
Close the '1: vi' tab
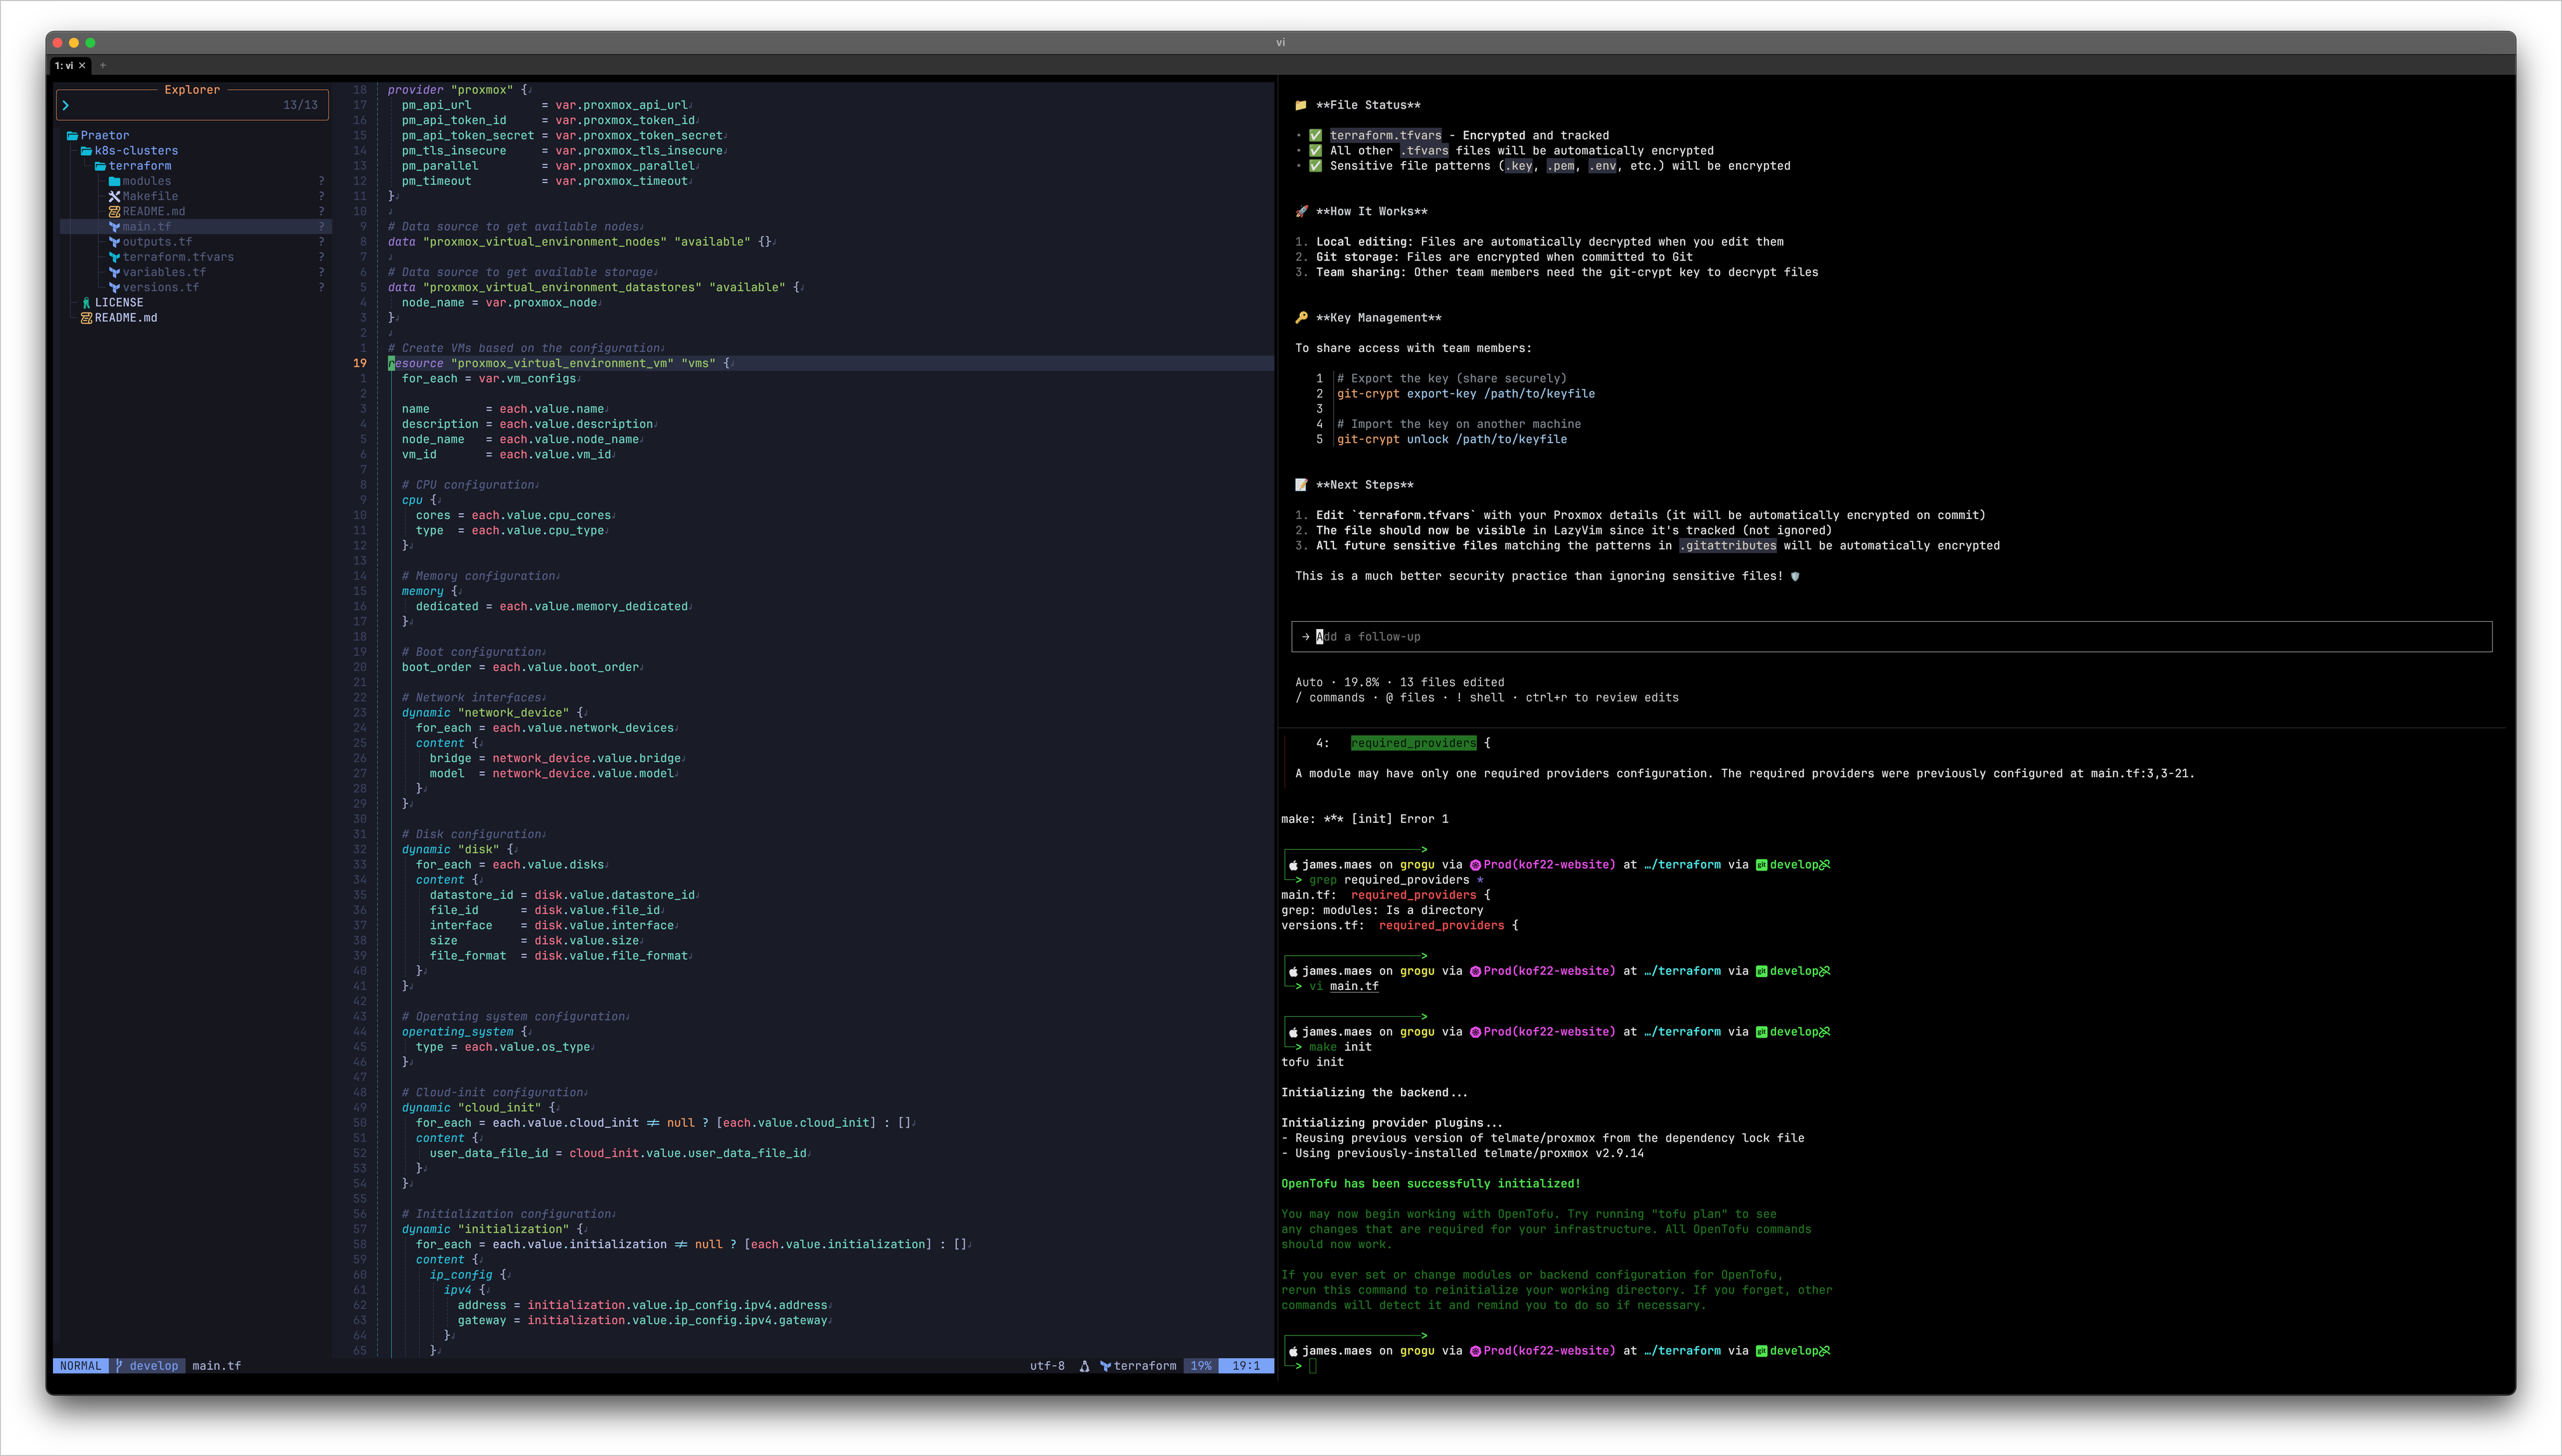tap(83, 65)
